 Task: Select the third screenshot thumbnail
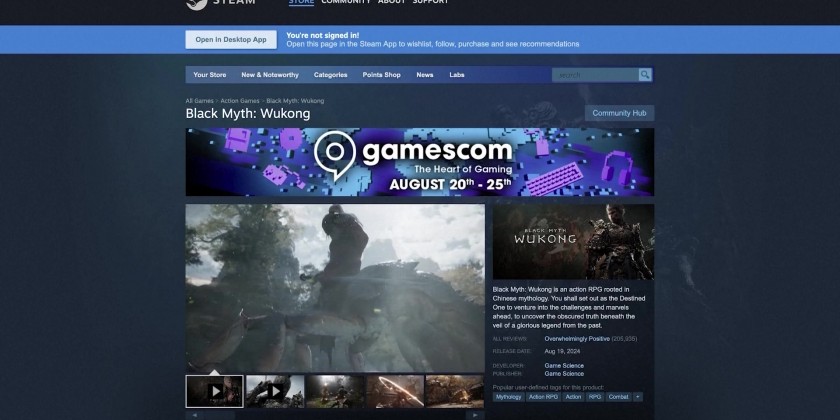click(334, 391)
